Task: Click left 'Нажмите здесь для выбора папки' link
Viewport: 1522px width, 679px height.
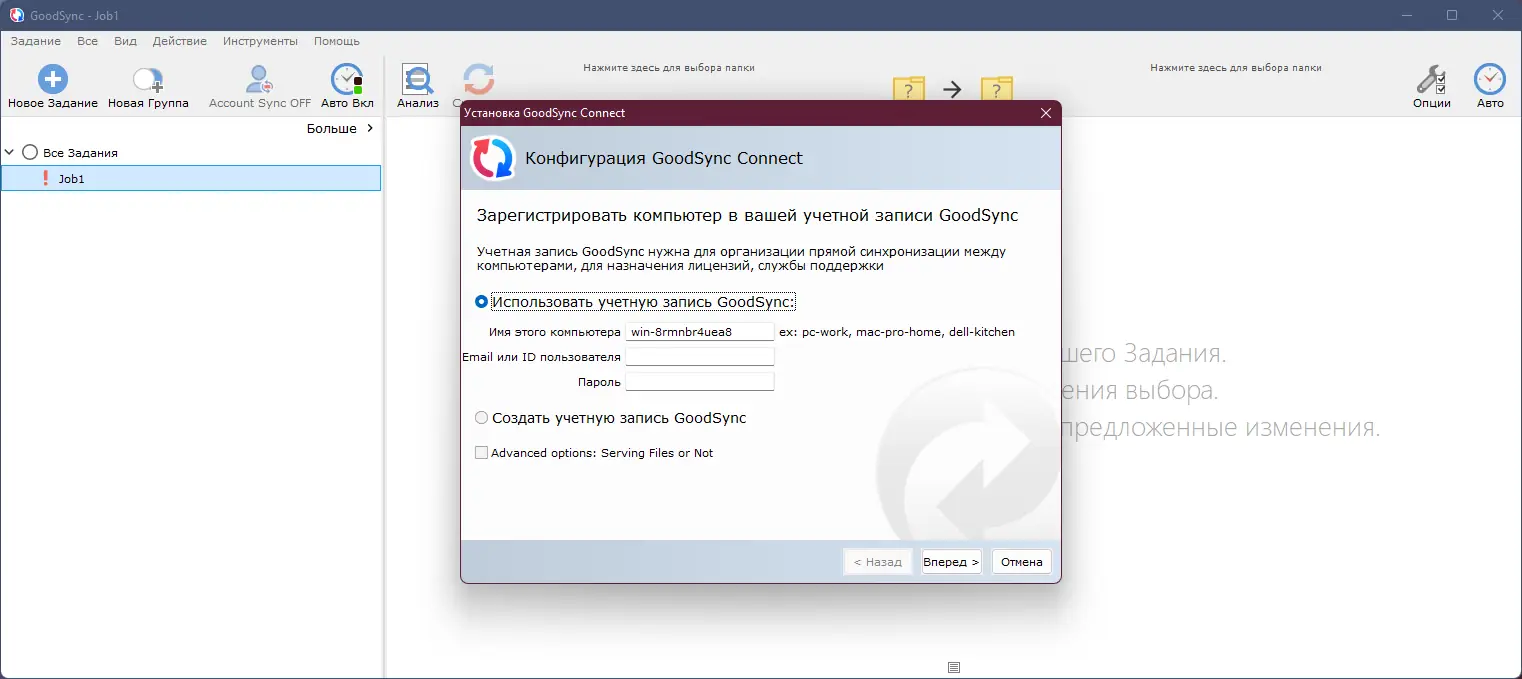Action: coord(669,68)
